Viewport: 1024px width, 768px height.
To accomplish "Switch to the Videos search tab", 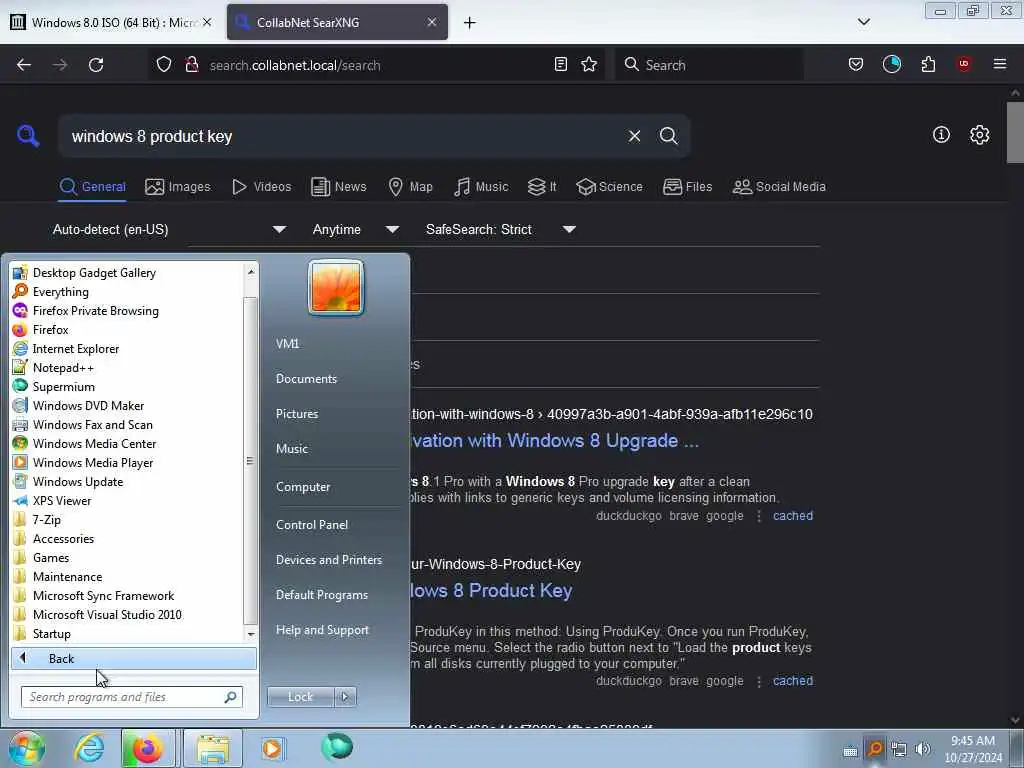I will tap(261, 187).
